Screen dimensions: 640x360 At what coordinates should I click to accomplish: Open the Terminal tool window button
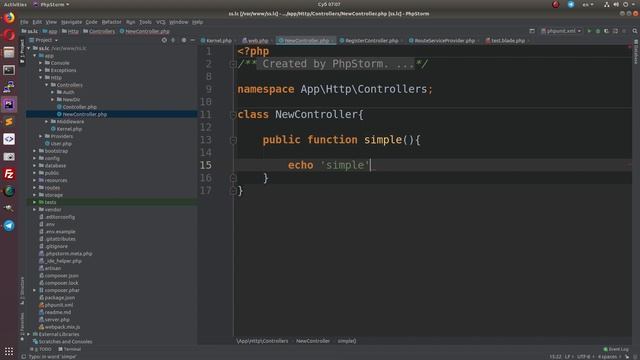[x=70, y=349]
